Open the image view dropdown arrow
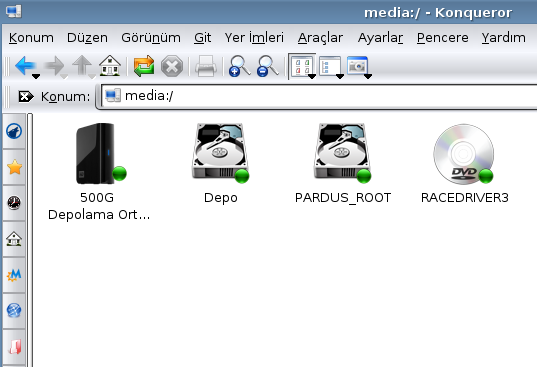Screen dimensions: 537x367 pyautogui.click(x=368, y=77)
